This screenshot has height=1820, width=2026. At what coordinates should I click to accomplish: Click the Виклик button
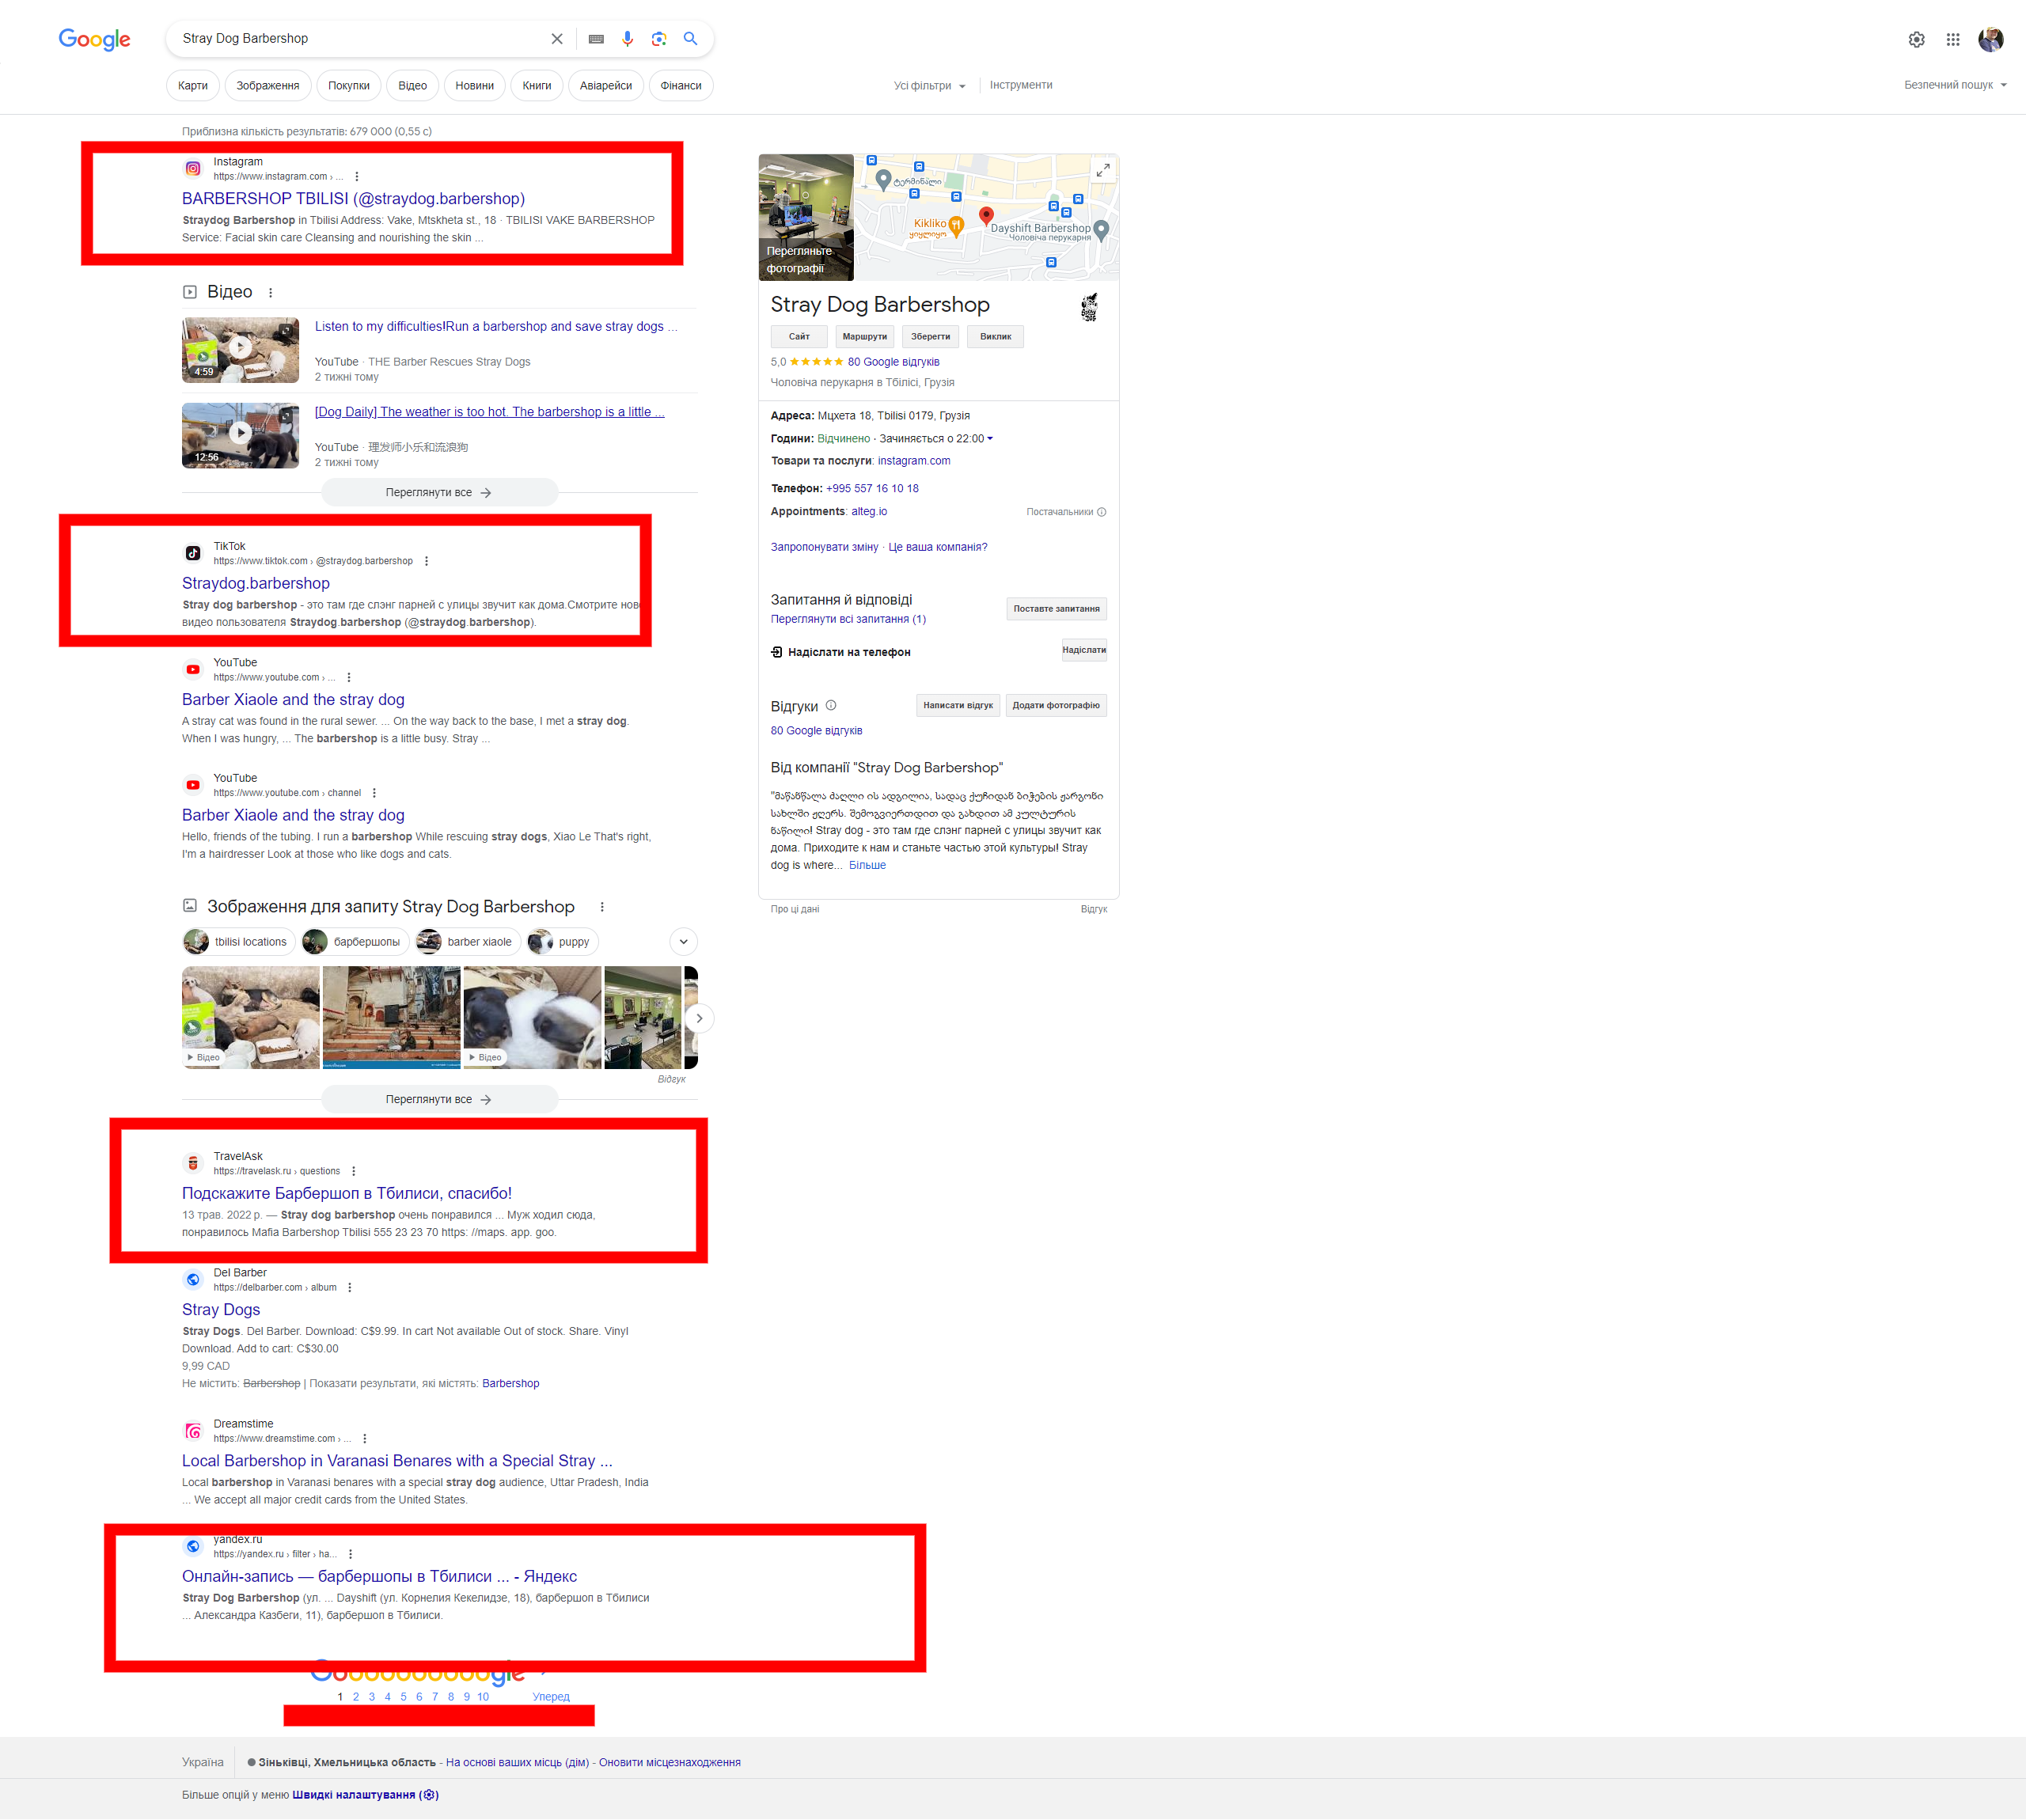[995, 337]
